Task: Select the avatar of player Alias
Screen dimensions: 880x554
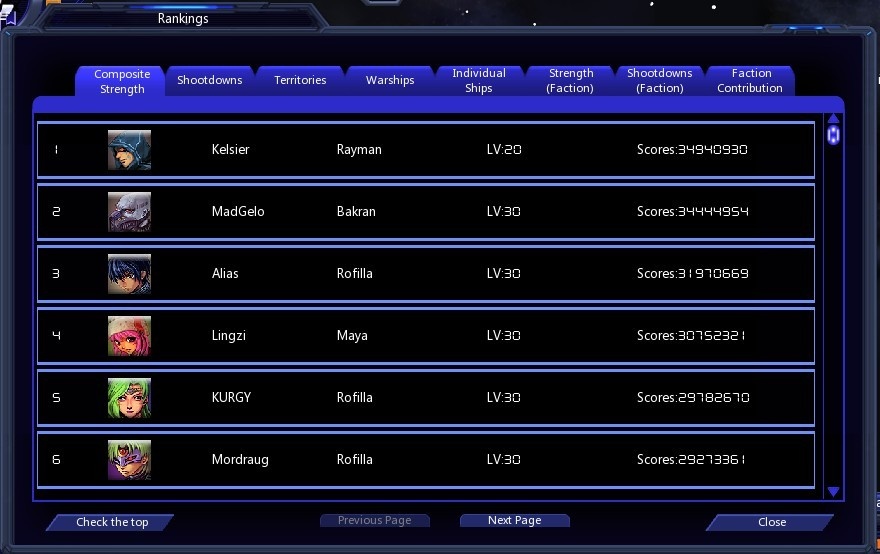Action: 129,274
